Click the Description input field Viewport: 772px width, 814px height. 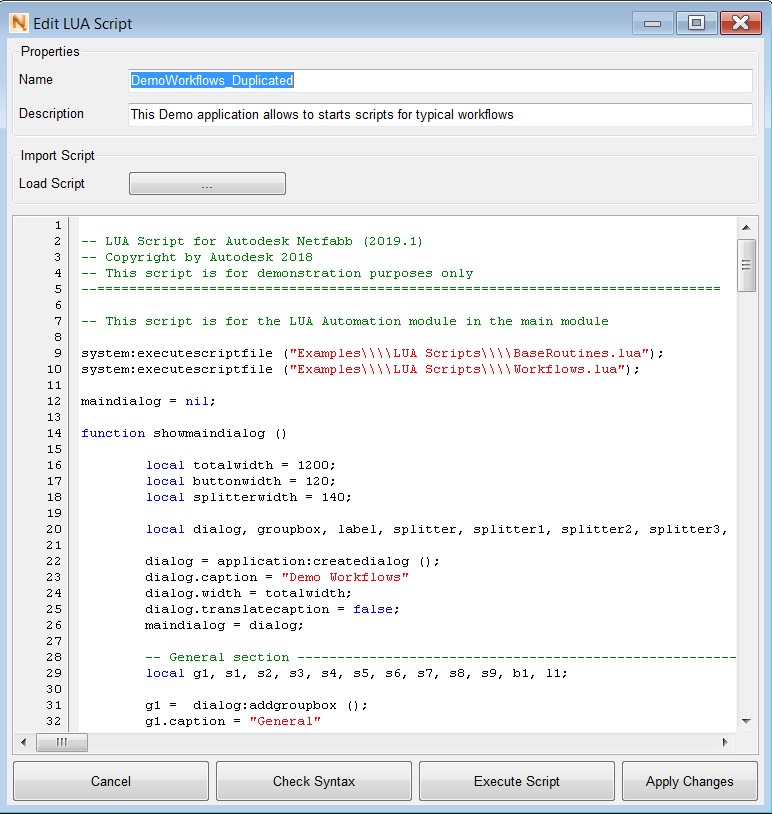click(x=440, y=115)
